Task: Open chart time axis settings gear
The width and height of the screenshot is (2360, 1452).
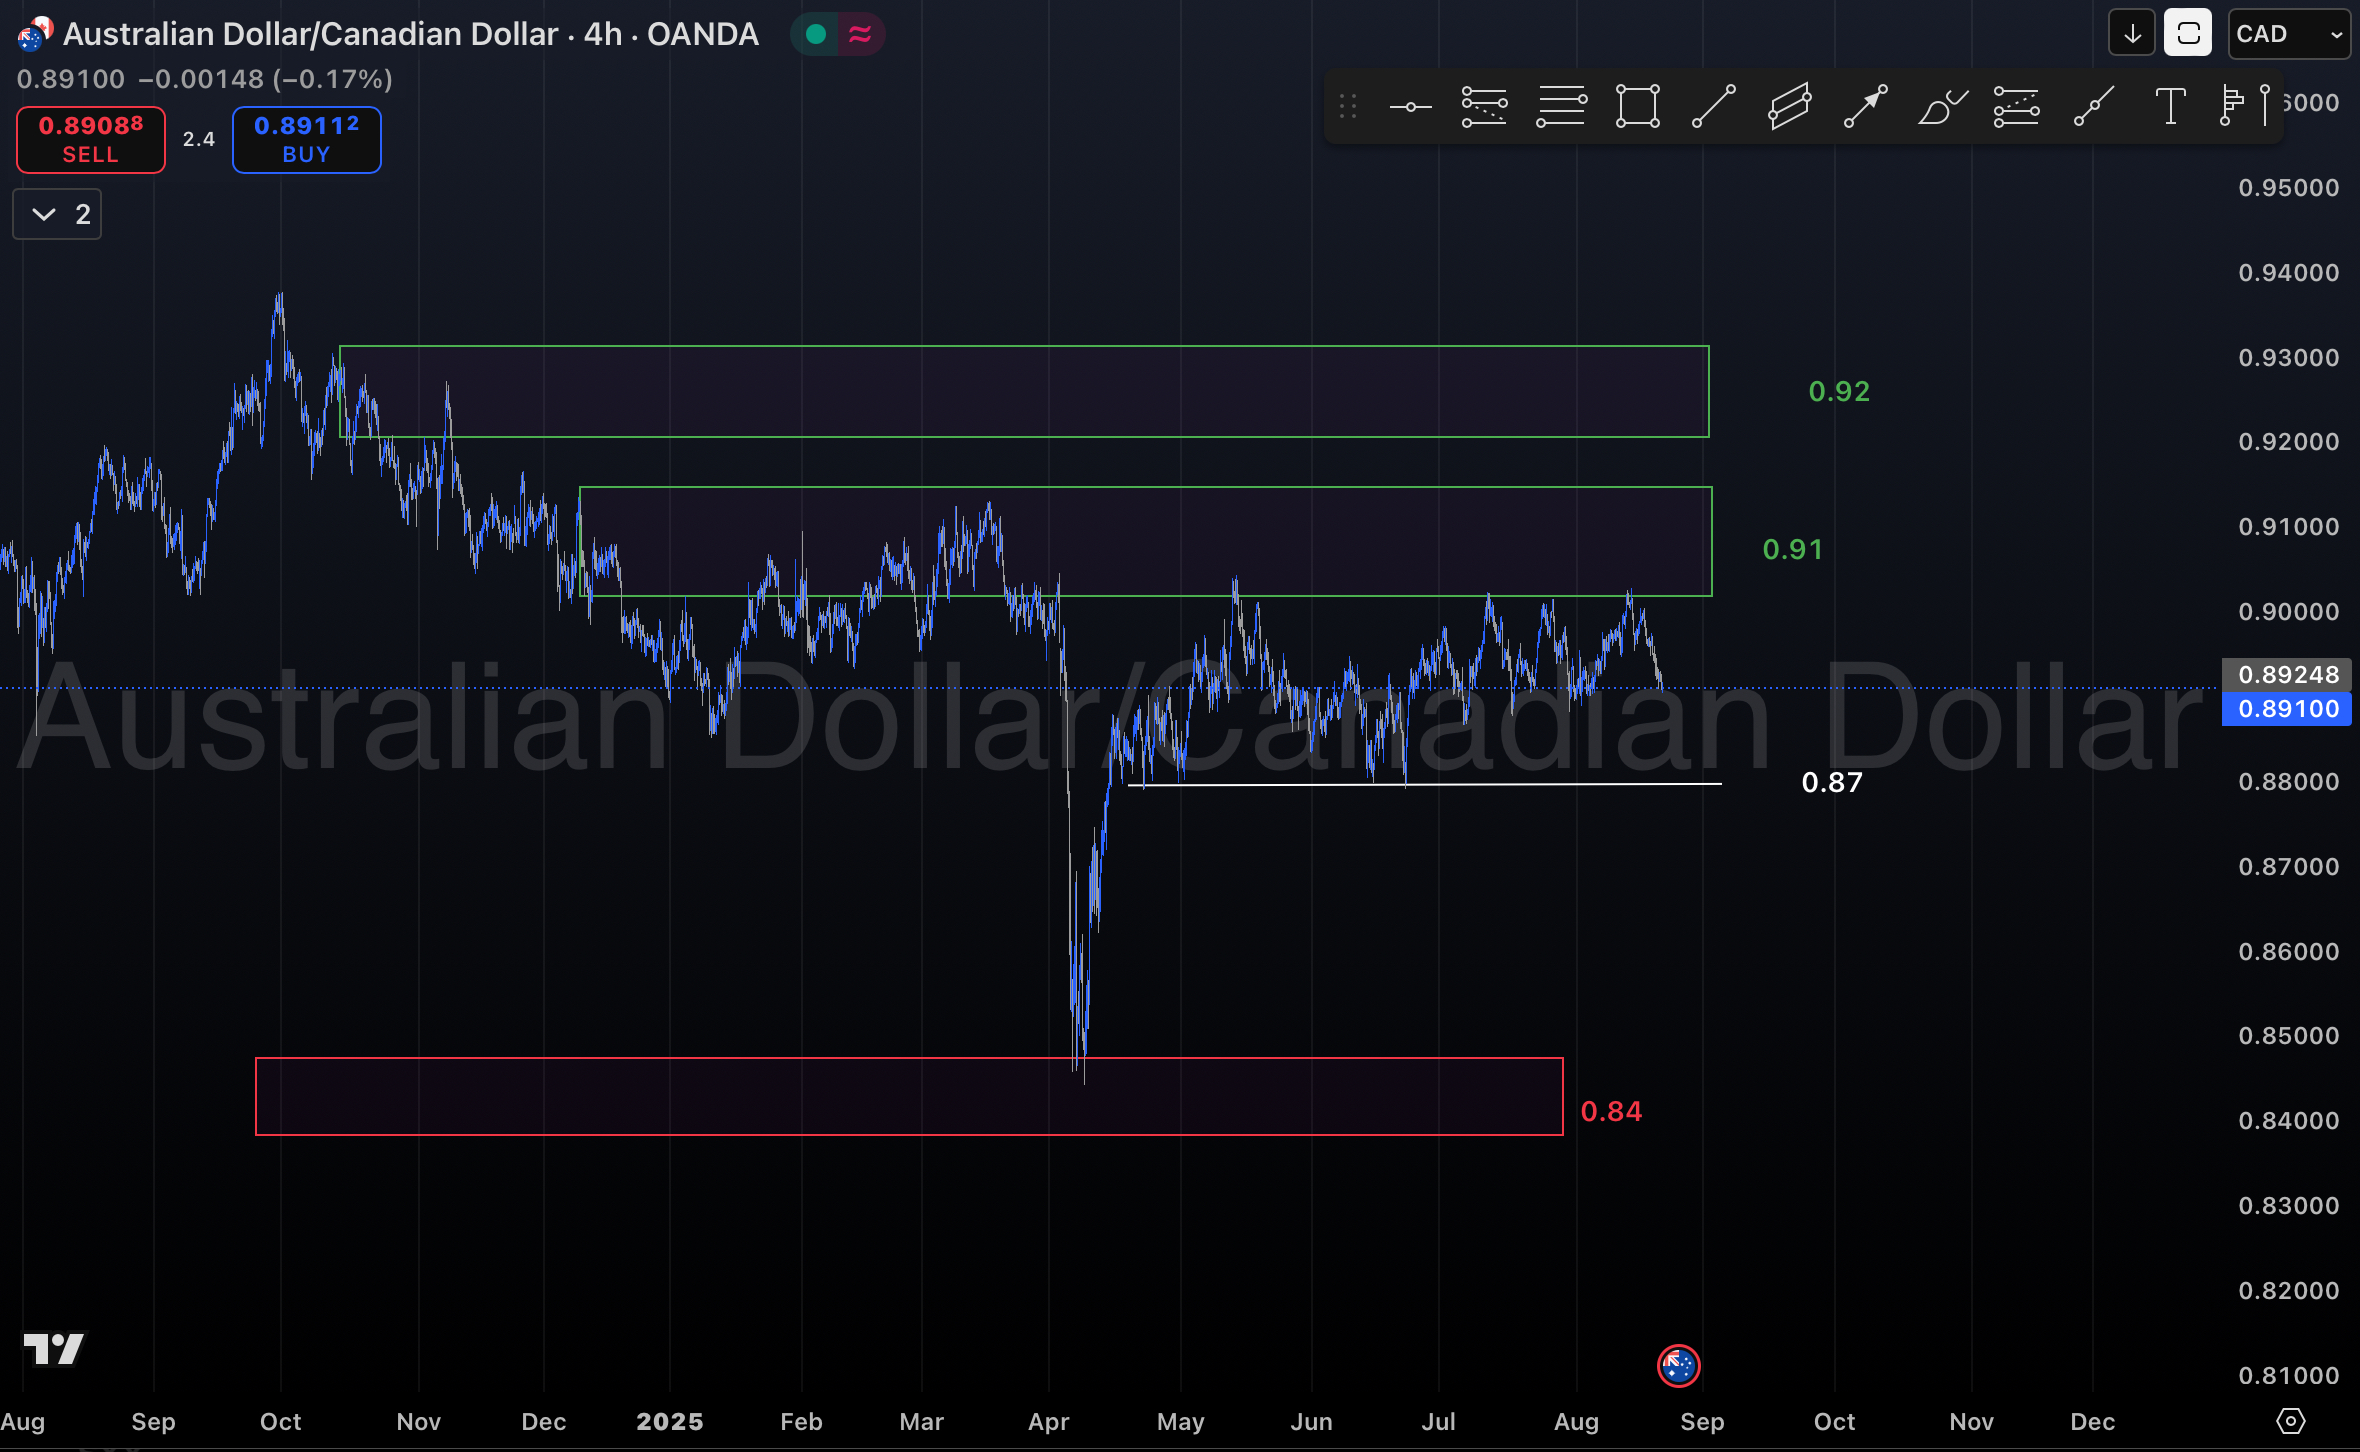Action: pyautogui.click(x=2290, y=1421)
